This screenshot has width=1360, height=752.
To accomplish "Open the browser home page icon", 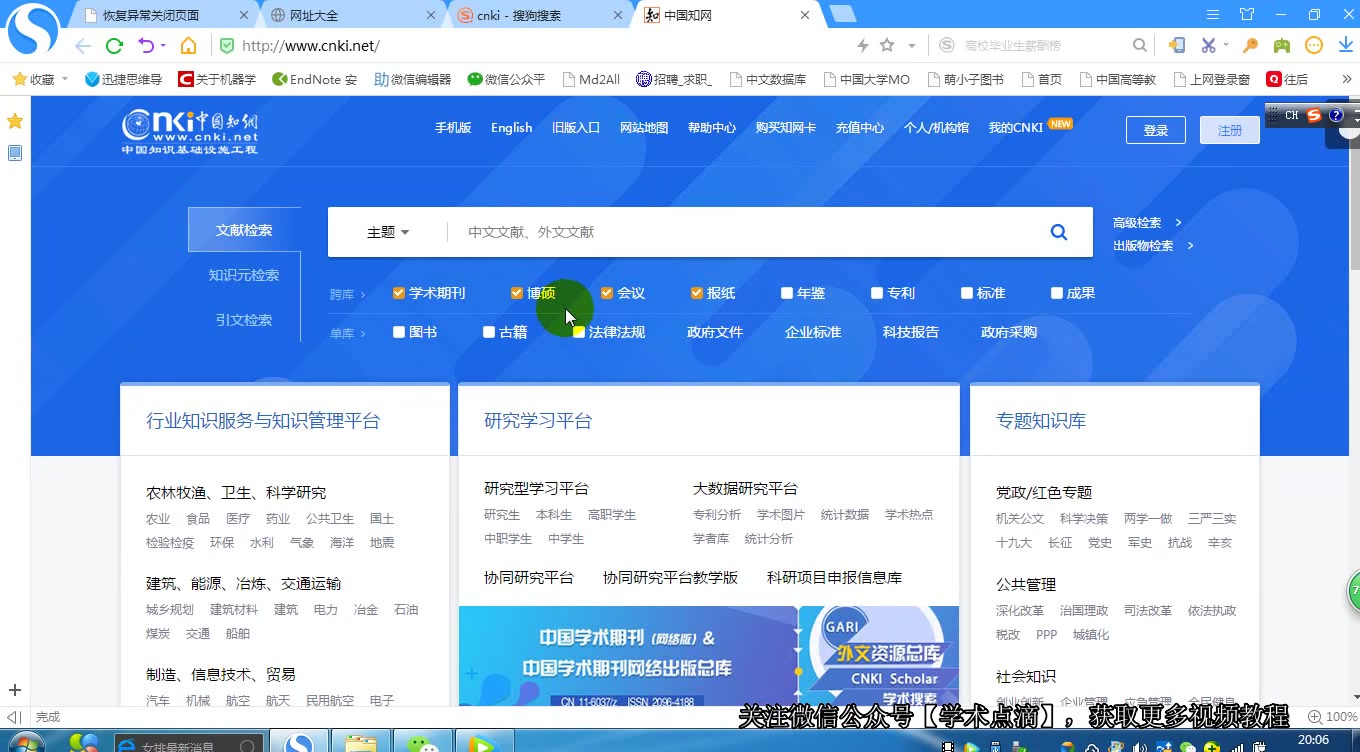I will pyautogui.click(x=188, y=46).
